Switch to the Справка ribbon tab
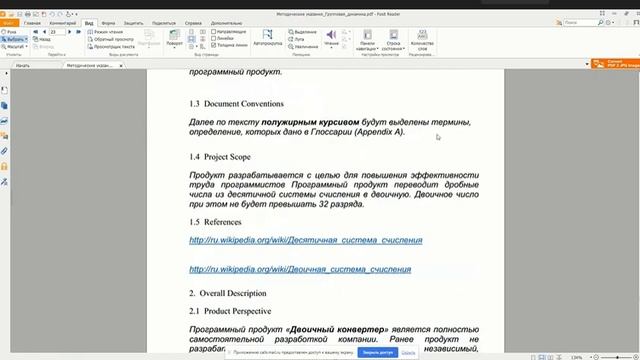The height and width of the screenshot is (360, 640). [x=193, y=23]
